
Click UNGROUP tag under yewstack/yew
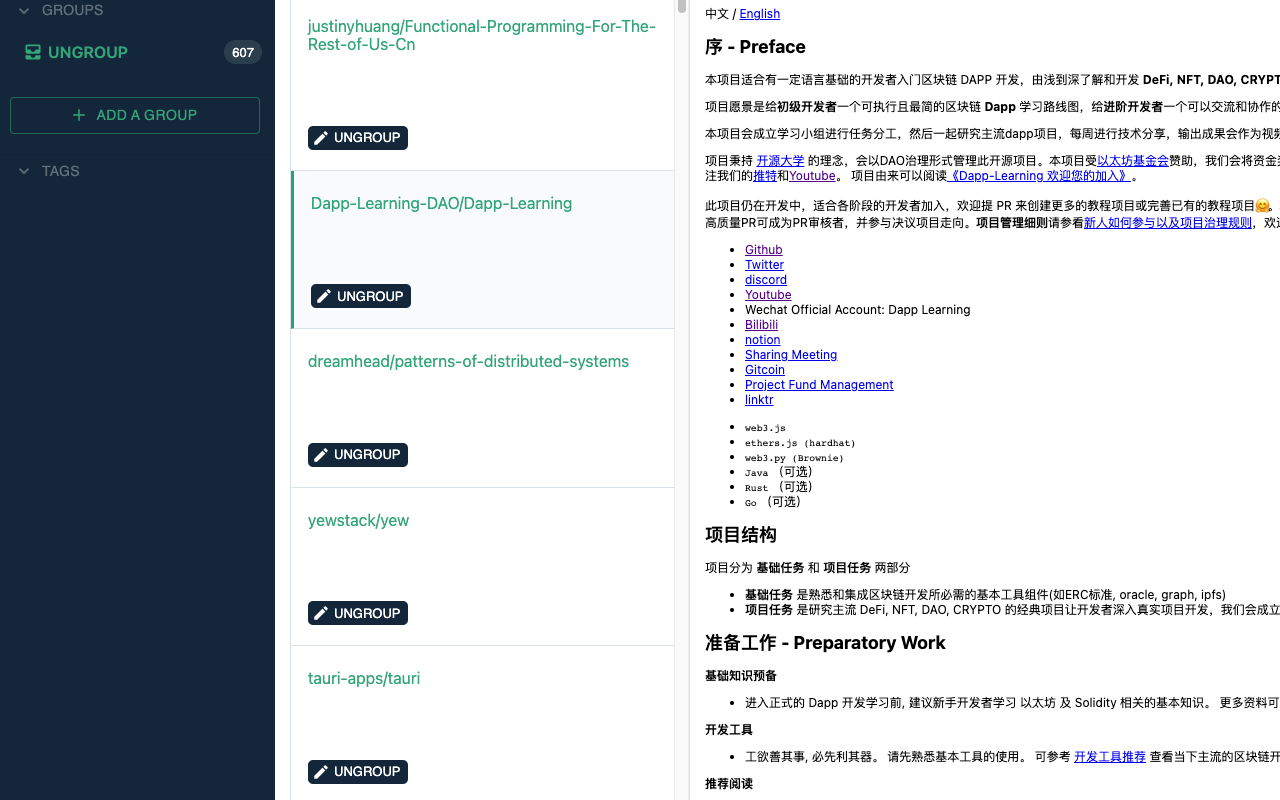point(358,613)
